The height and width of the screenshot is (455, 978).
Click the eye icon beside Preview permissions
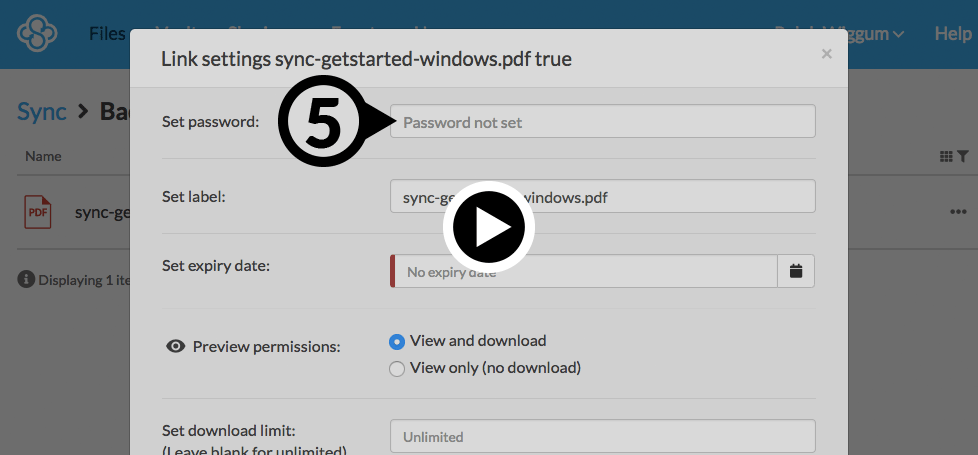(176, 347)
